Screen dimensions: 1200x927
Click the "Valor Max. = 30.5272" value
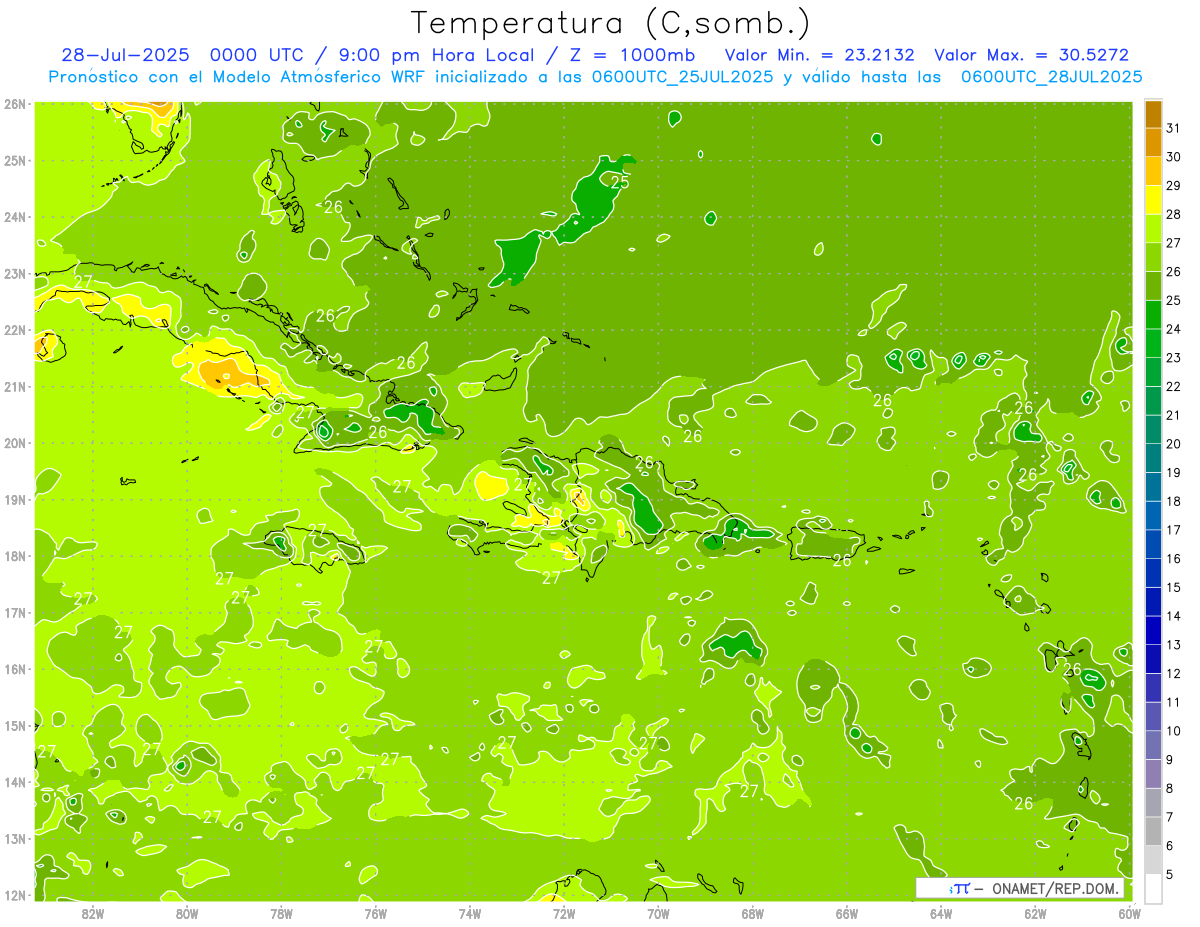[x=1031, y=55]
